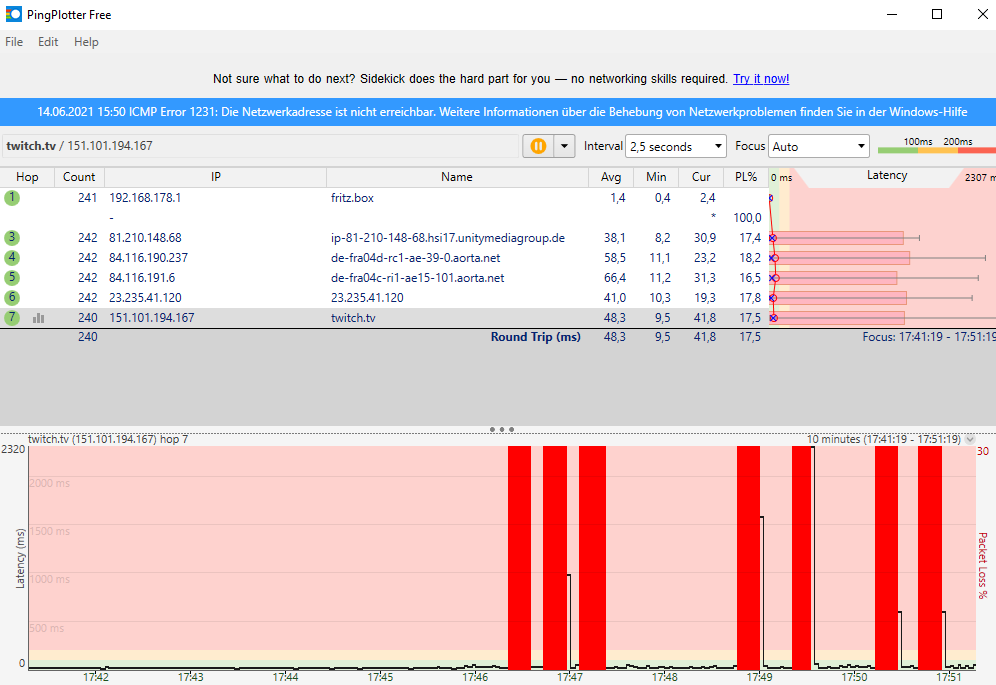This screenshot has width=996, height=685.
Task: Select the fritz.box name cell
Action: click(352, 198)
